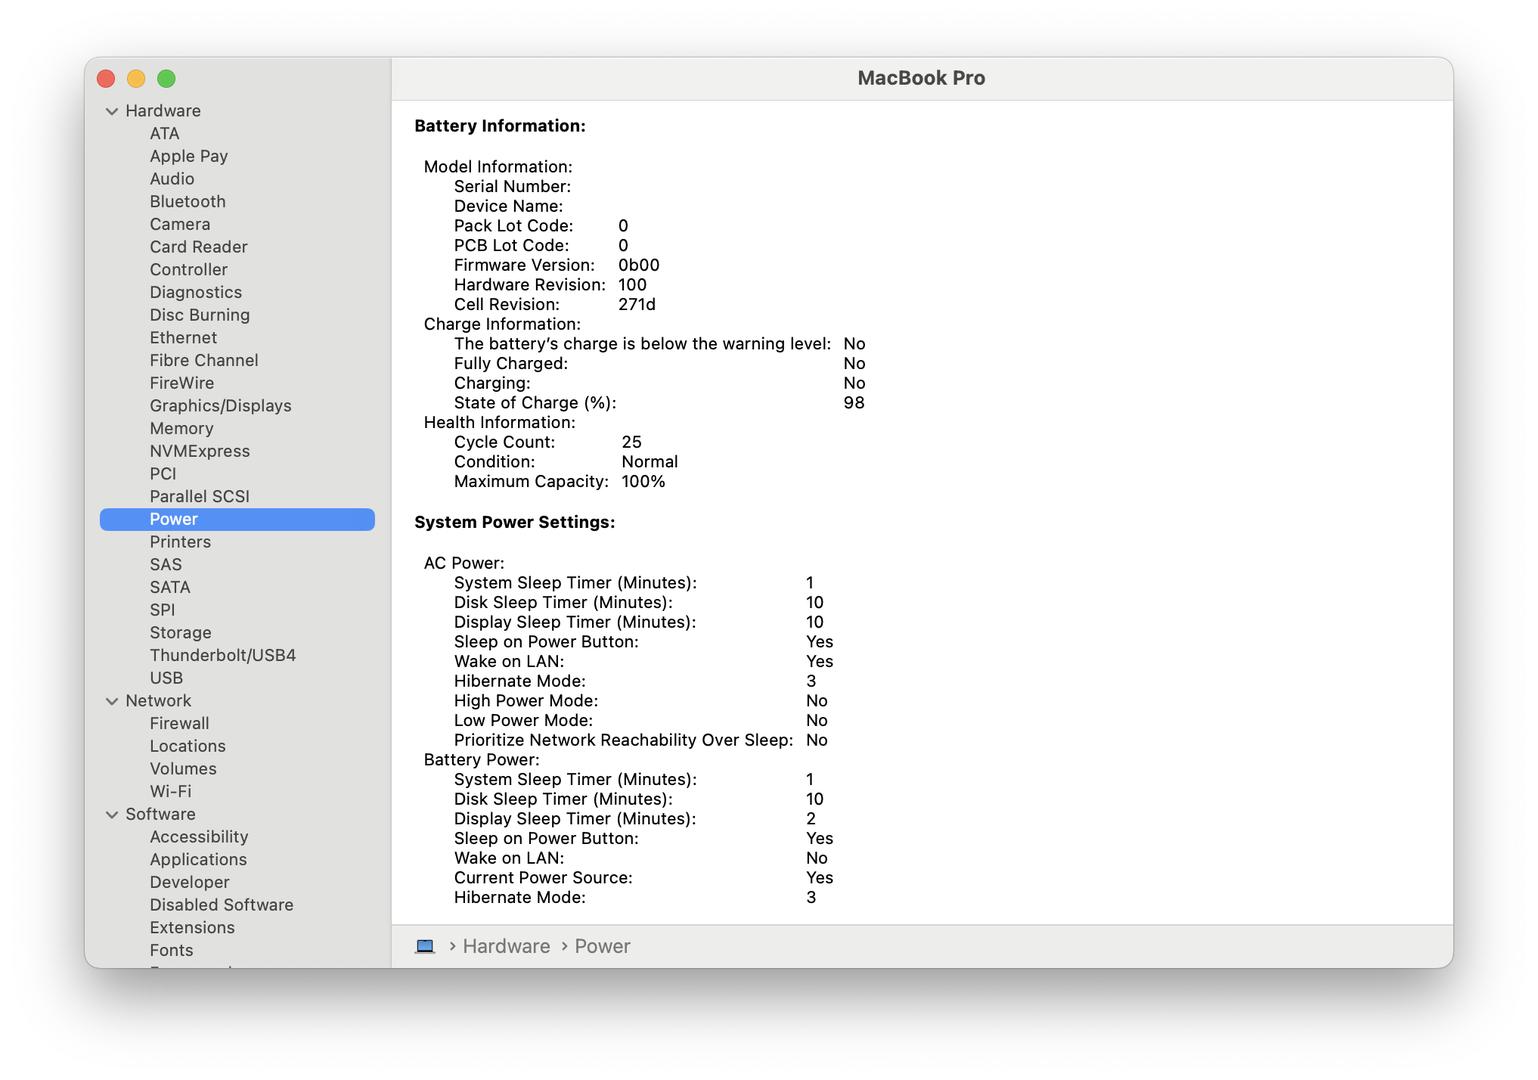Select Camera in the sidebar
This screenshot has height=1080, width=1538.
(x=180, y=225)
